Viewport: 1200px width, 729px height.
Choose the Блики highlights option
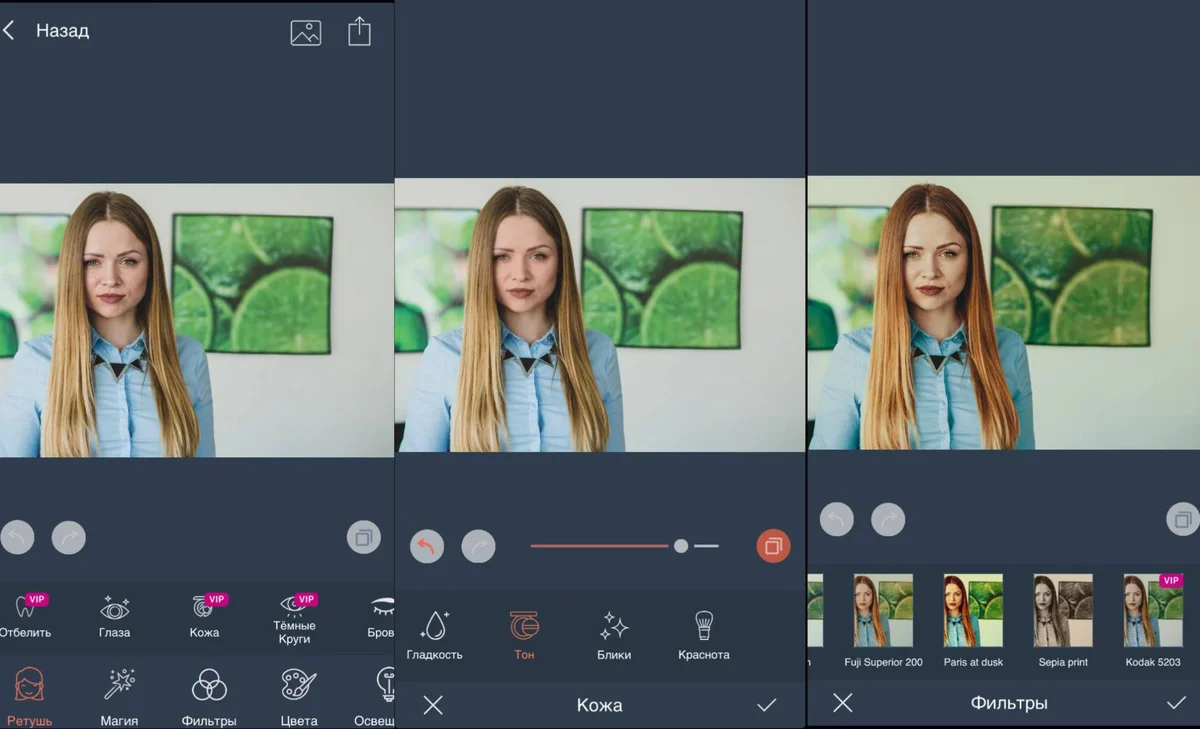[614, 636]
